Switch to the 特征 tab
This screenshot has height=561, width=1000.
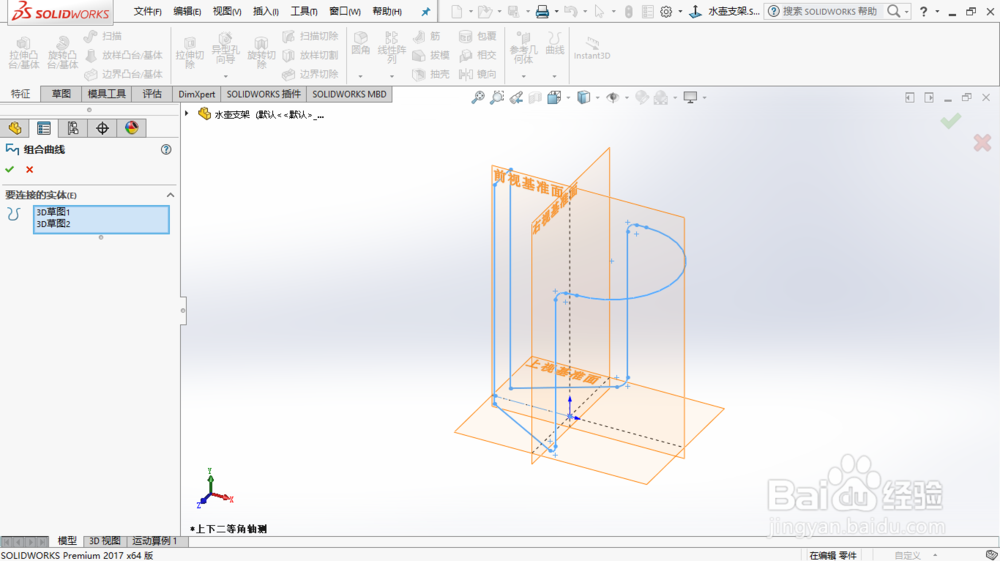point(20,94)
